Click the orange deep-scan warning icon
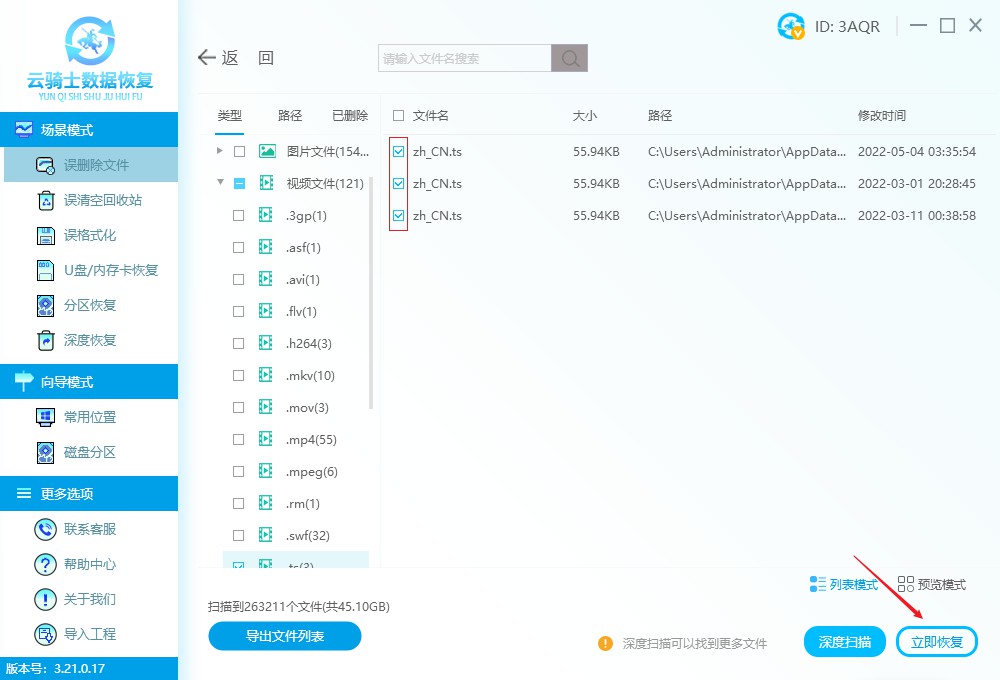The width and height of the screenshot is (1000, 680). pos(605,643)
